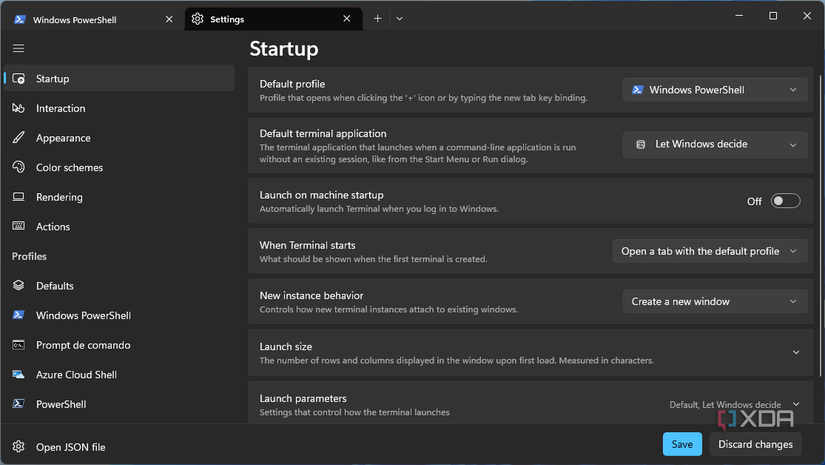This screenshot has height=465, width=825.
Task: Open the Actions keyboard icon
Action: (x=18, y=227)
